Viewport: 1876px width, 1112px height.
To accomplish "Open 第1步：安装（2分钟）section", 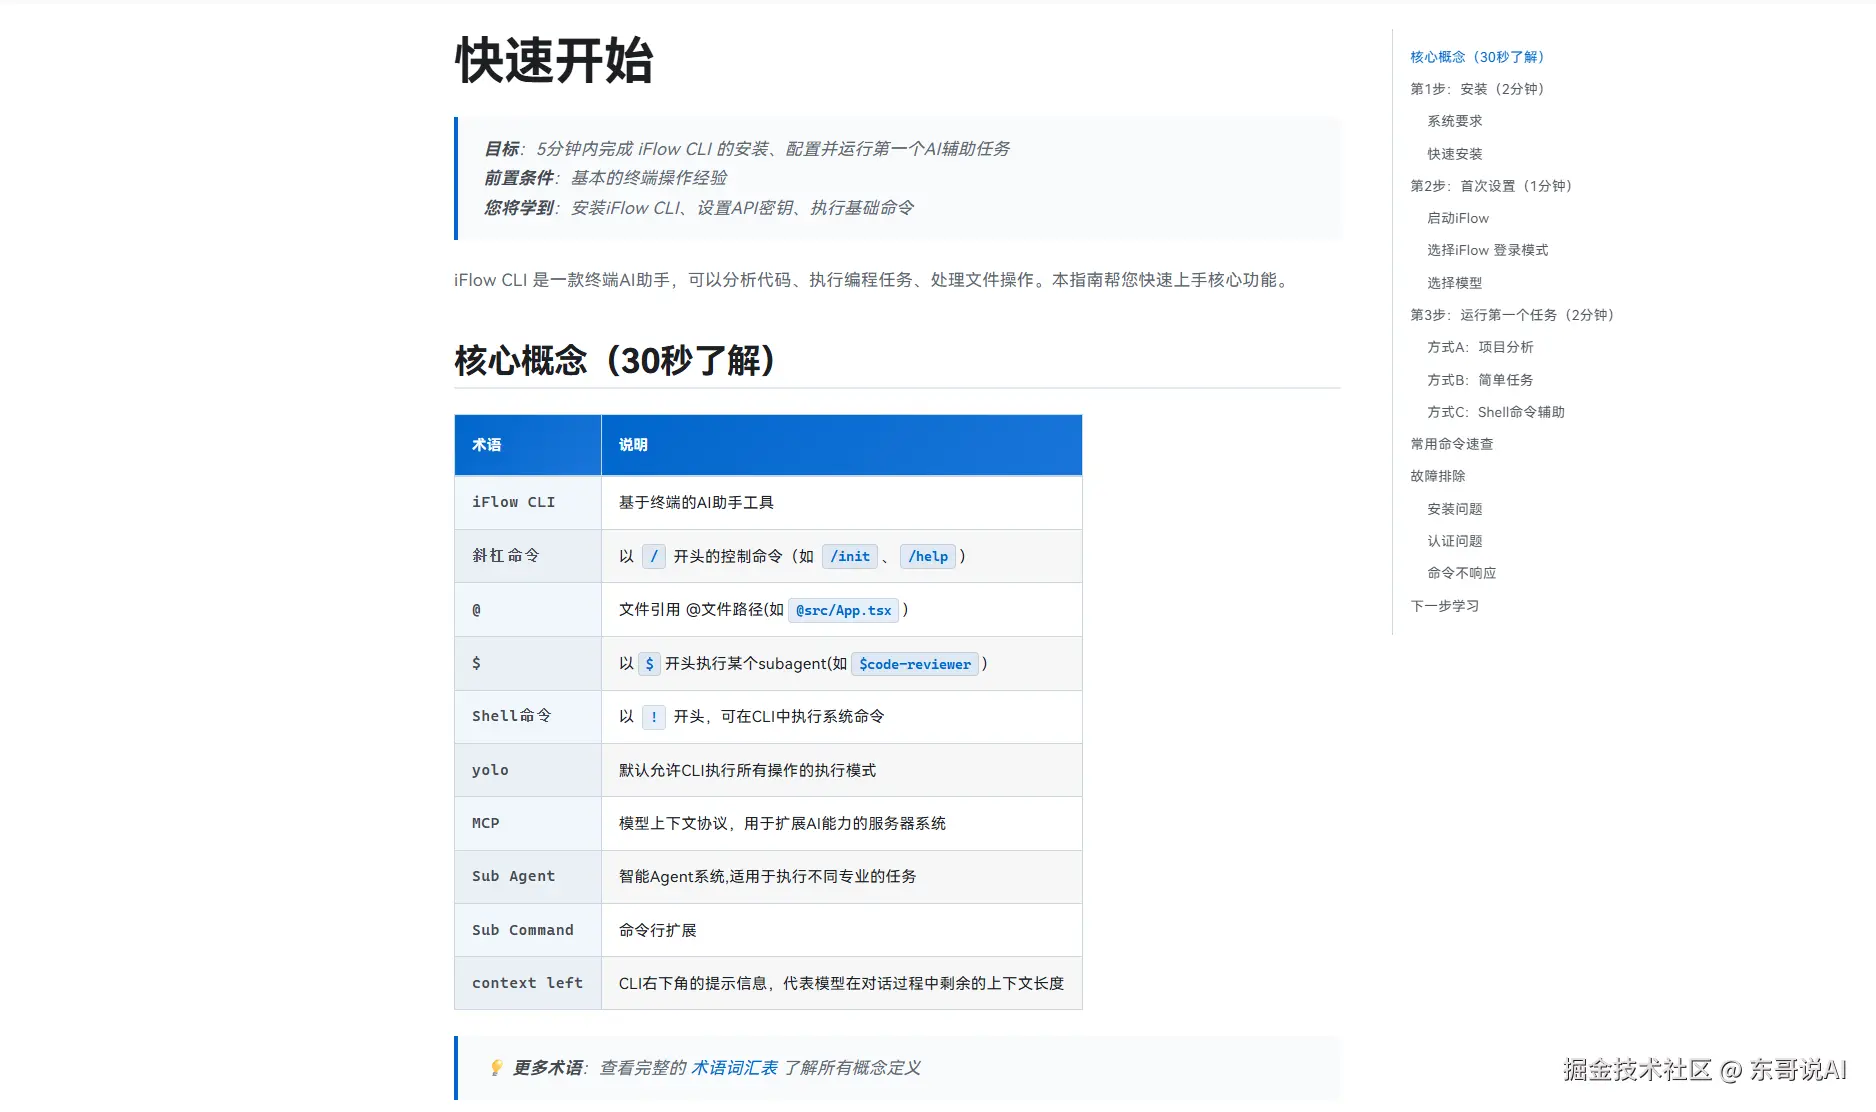I will pos(1477,89).
